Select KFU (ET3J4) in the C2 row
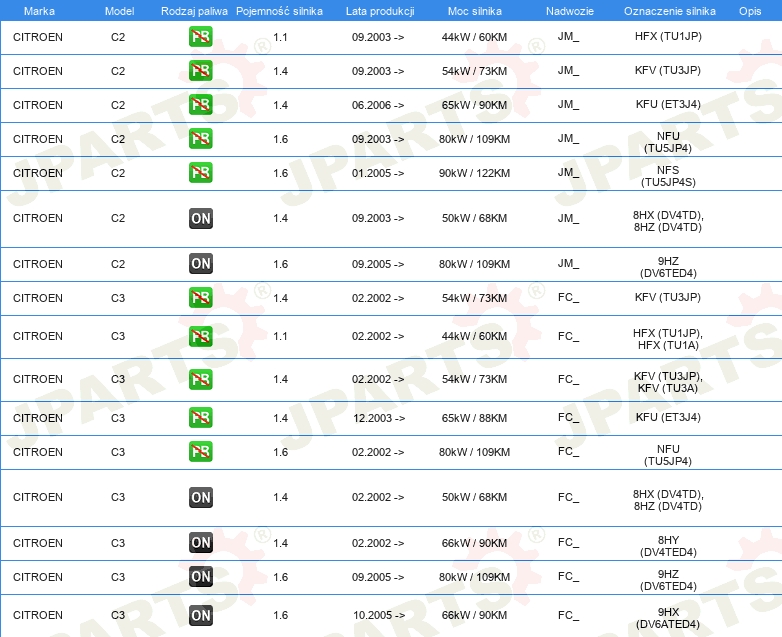The width and height of the screenshot is (782, 637). pos(668,104)
